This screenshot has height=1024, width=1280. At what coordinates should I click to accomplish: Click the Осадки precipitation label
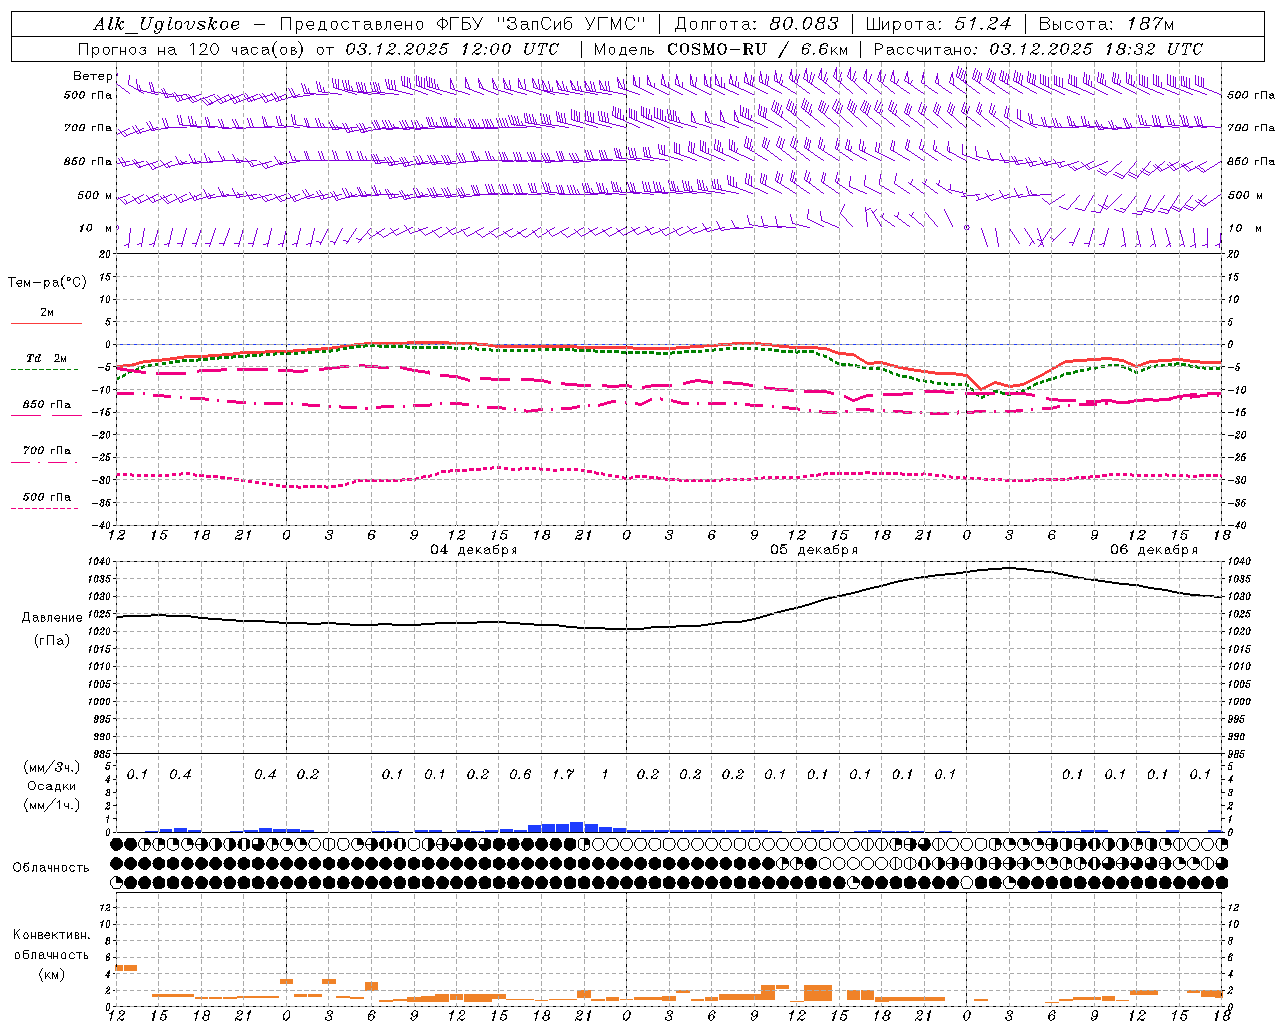(52, 786)
